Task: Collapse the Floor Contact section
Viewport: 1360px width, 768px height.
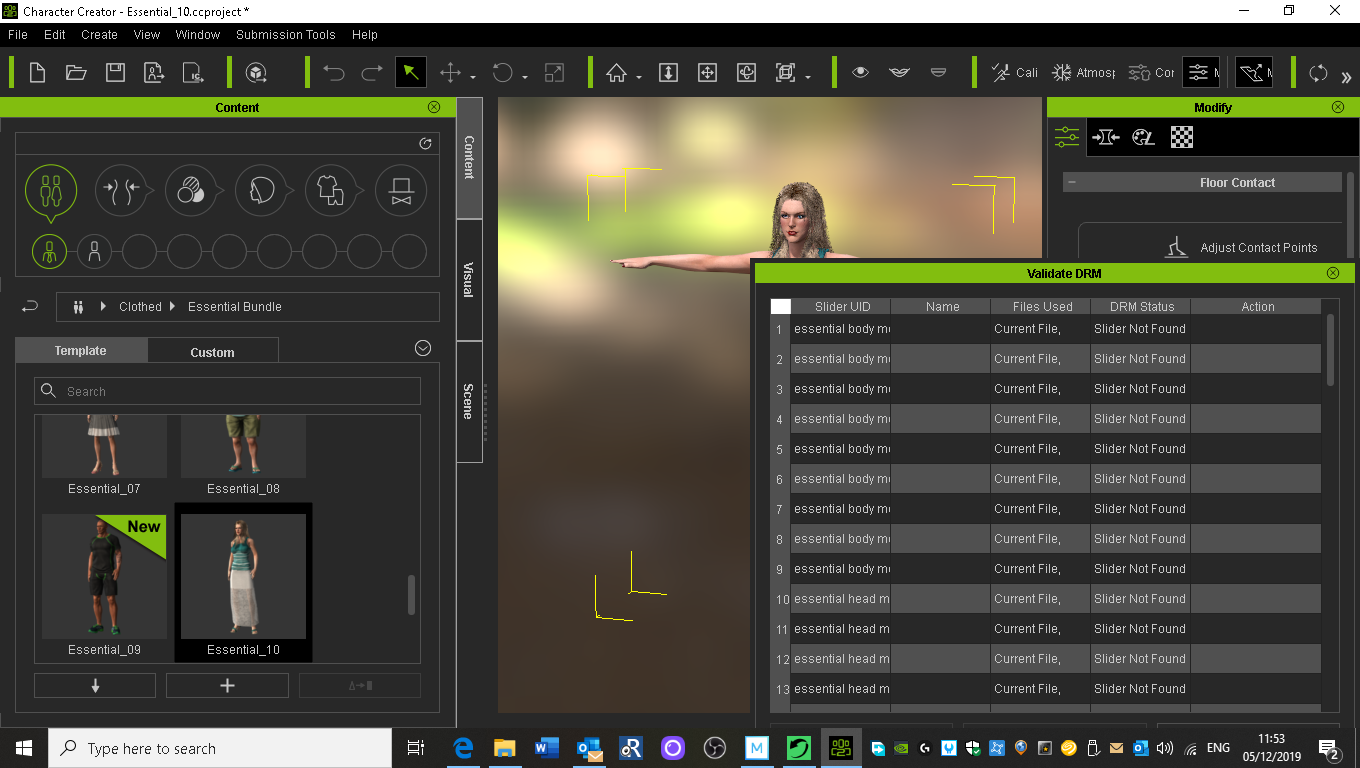Action: [1072, 183]
